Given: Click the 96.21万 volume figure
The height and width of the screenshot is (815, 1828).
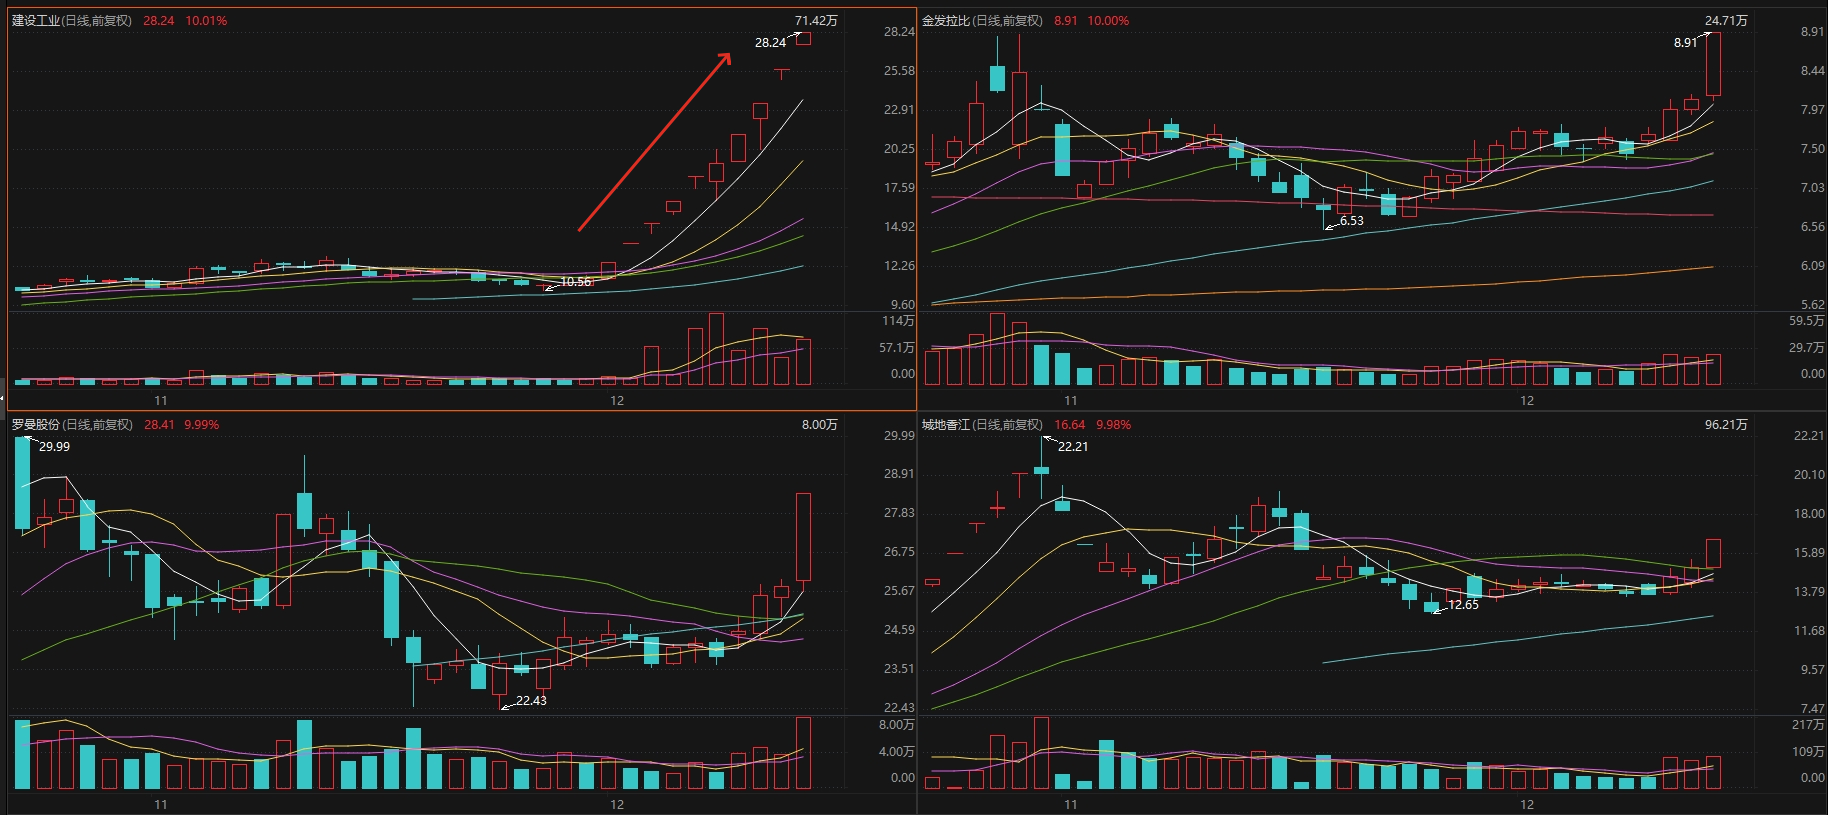Looking at the screenshot, I should tap(1726, 424).
